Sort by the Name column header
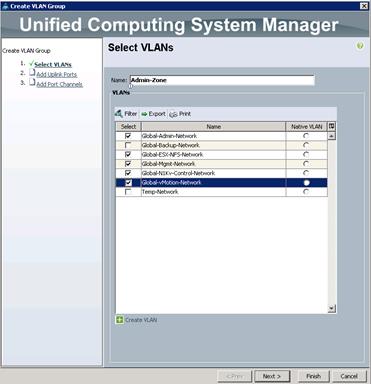The image size is (371, 384). coord(214,127)
